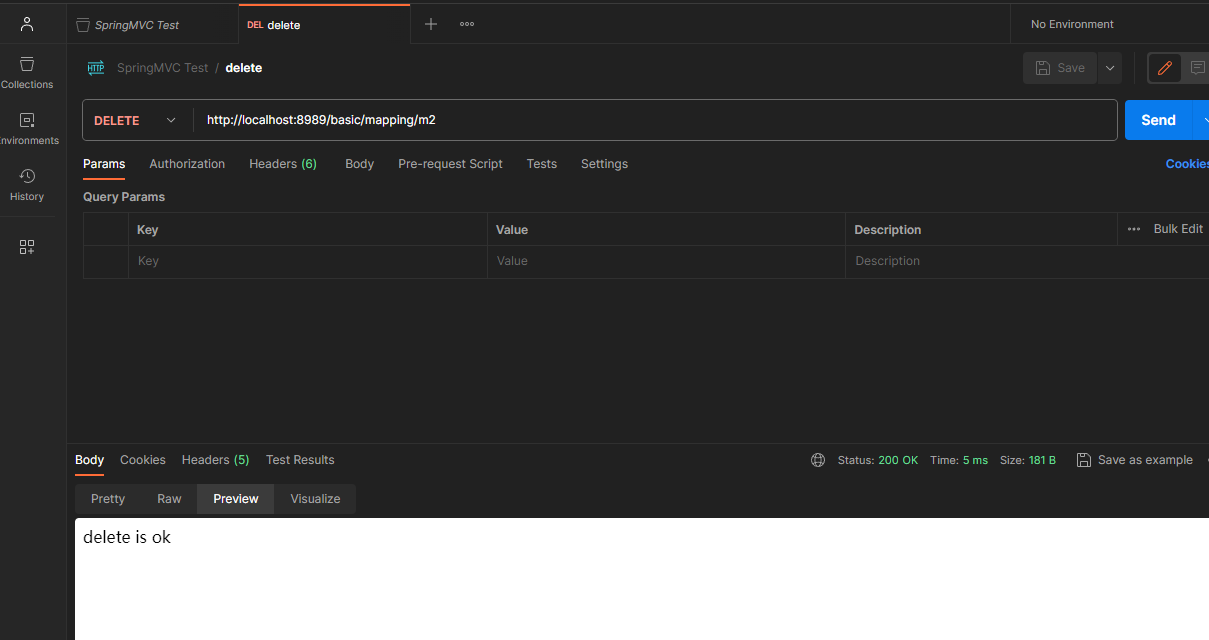1209x640 pixels.
Task: Open the request Body tab
Action: click(359, 164)
